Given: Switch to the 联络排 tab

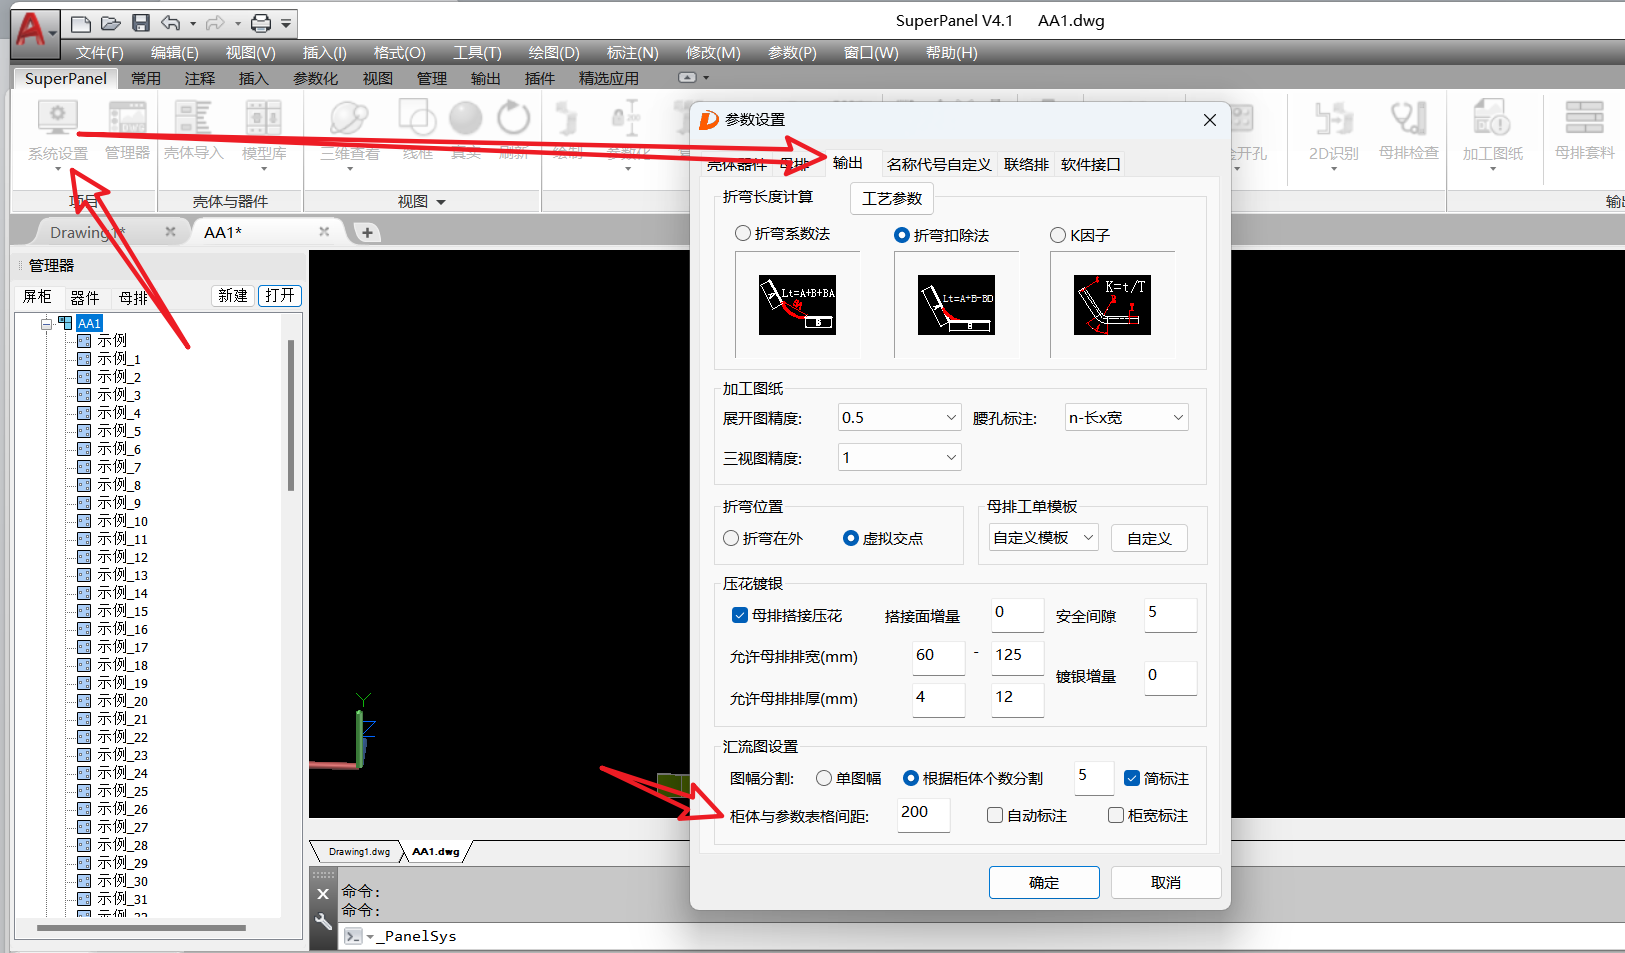Looking at the screenshot, I should pyautogui.click(x=1026, y=164).
